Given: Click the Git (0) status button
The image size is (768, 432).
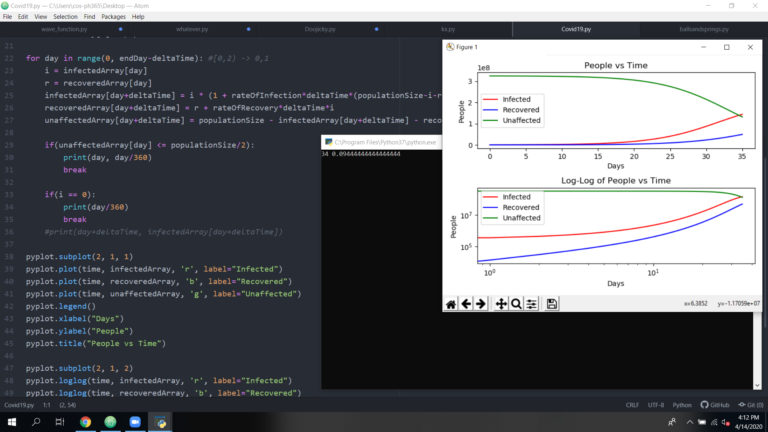Looking at the screenshot, I should (x=750, y=405).
